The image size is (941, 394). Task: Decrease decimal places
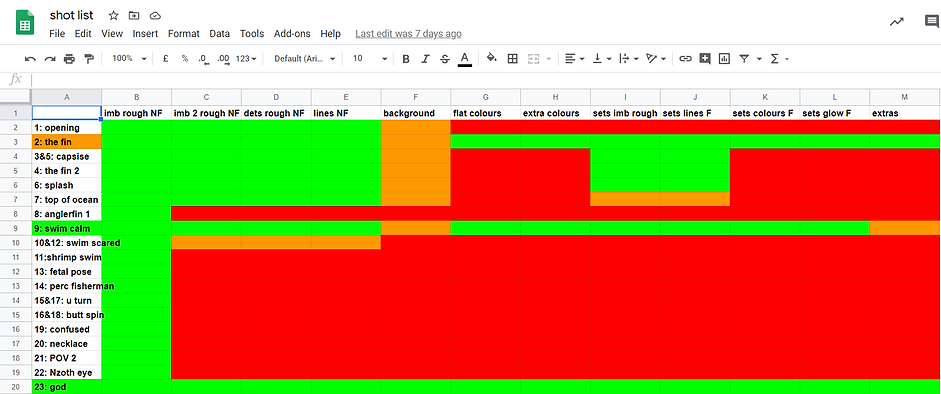point(203,59)
